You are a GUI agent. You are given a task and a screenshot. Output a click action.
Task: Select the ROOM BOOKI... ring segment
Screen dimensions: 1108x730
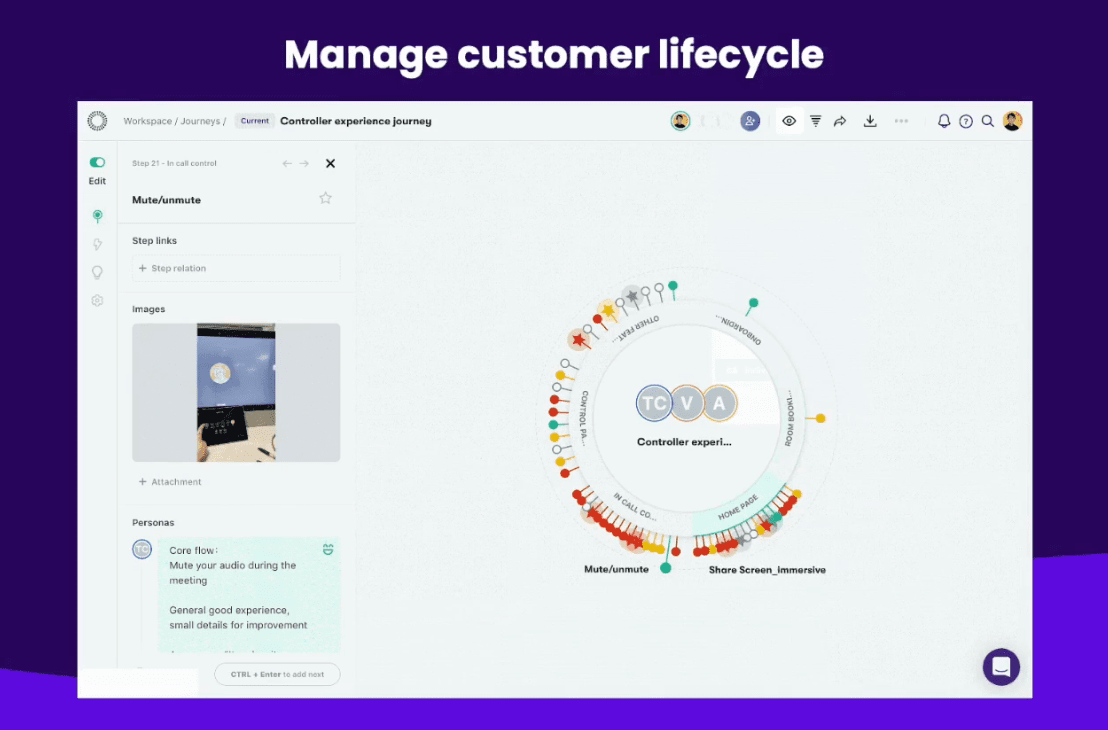[790, 418]
